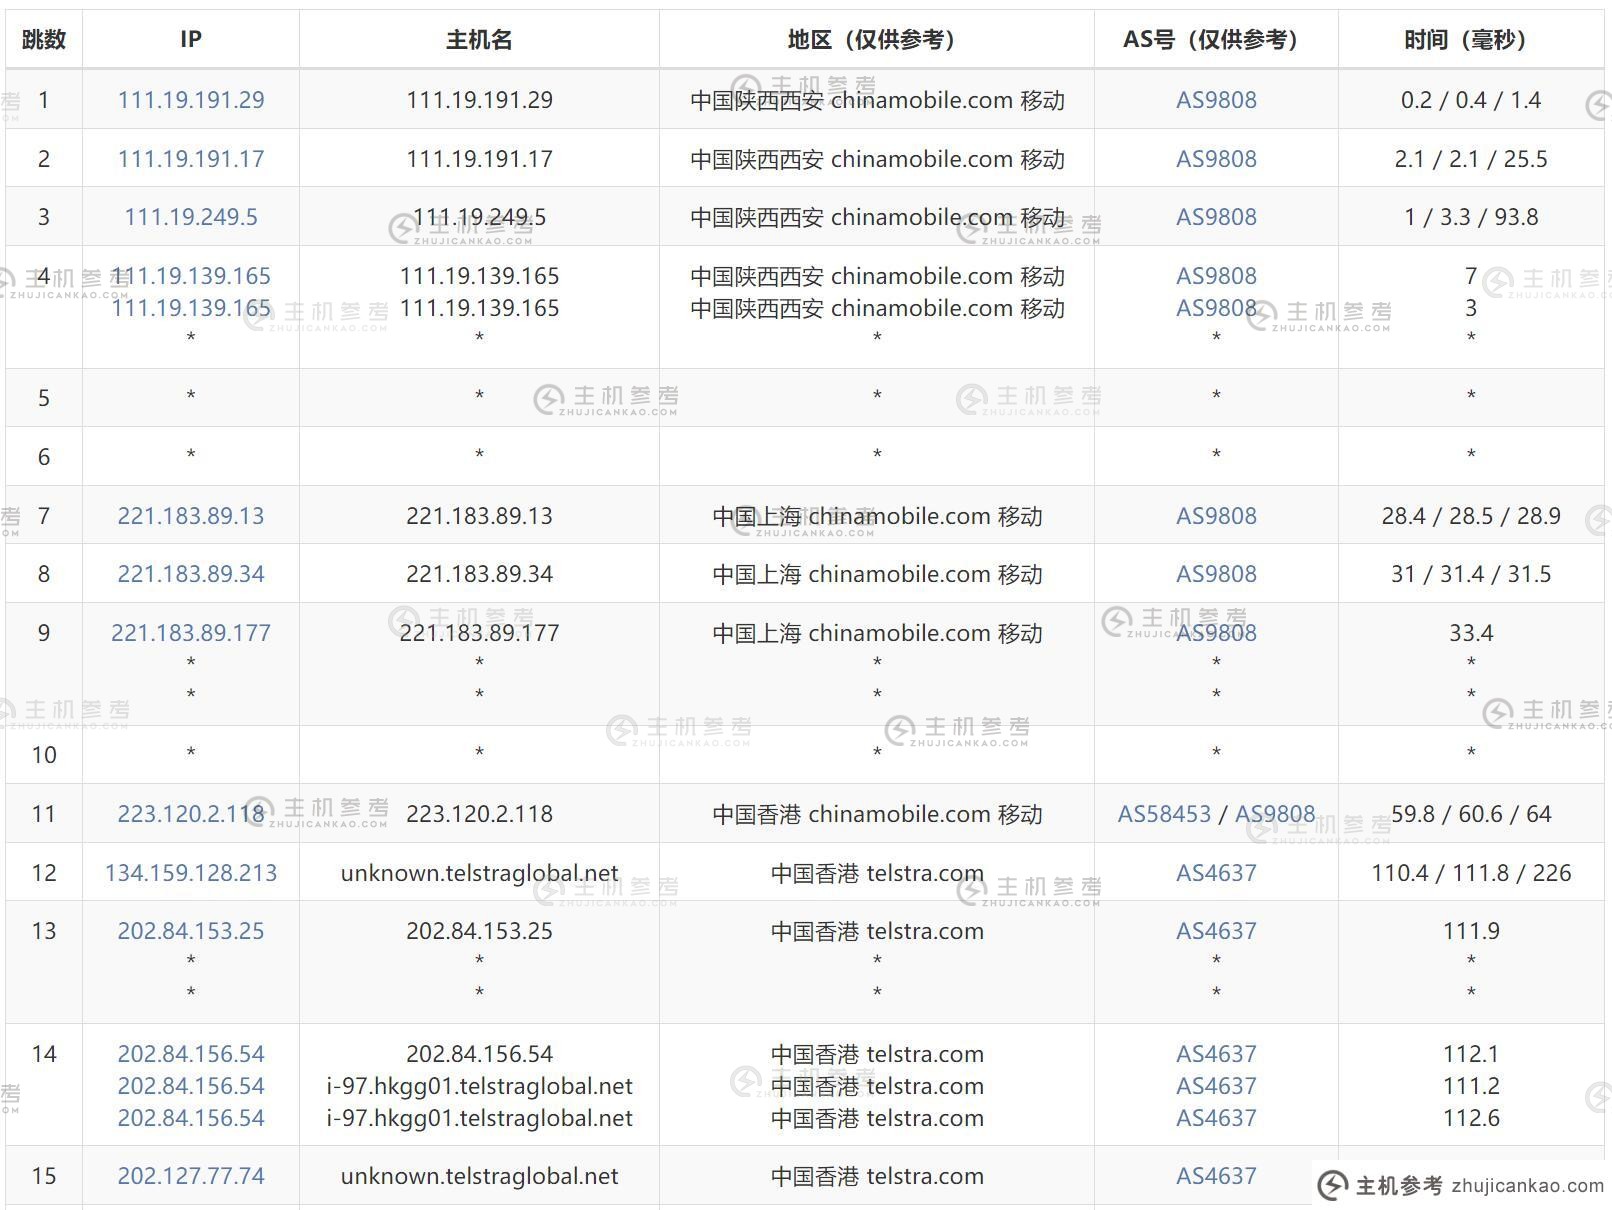Viewport: 1612px width, 1210px height.
Task: Click AS9808 link in hop 7 row
Action: coord(1216,516)
